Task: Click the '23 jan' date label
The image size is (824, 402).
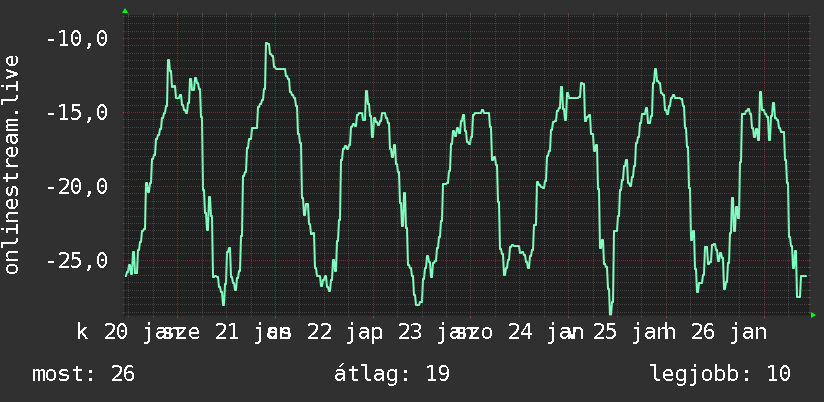Action: (x=436, y=333)
